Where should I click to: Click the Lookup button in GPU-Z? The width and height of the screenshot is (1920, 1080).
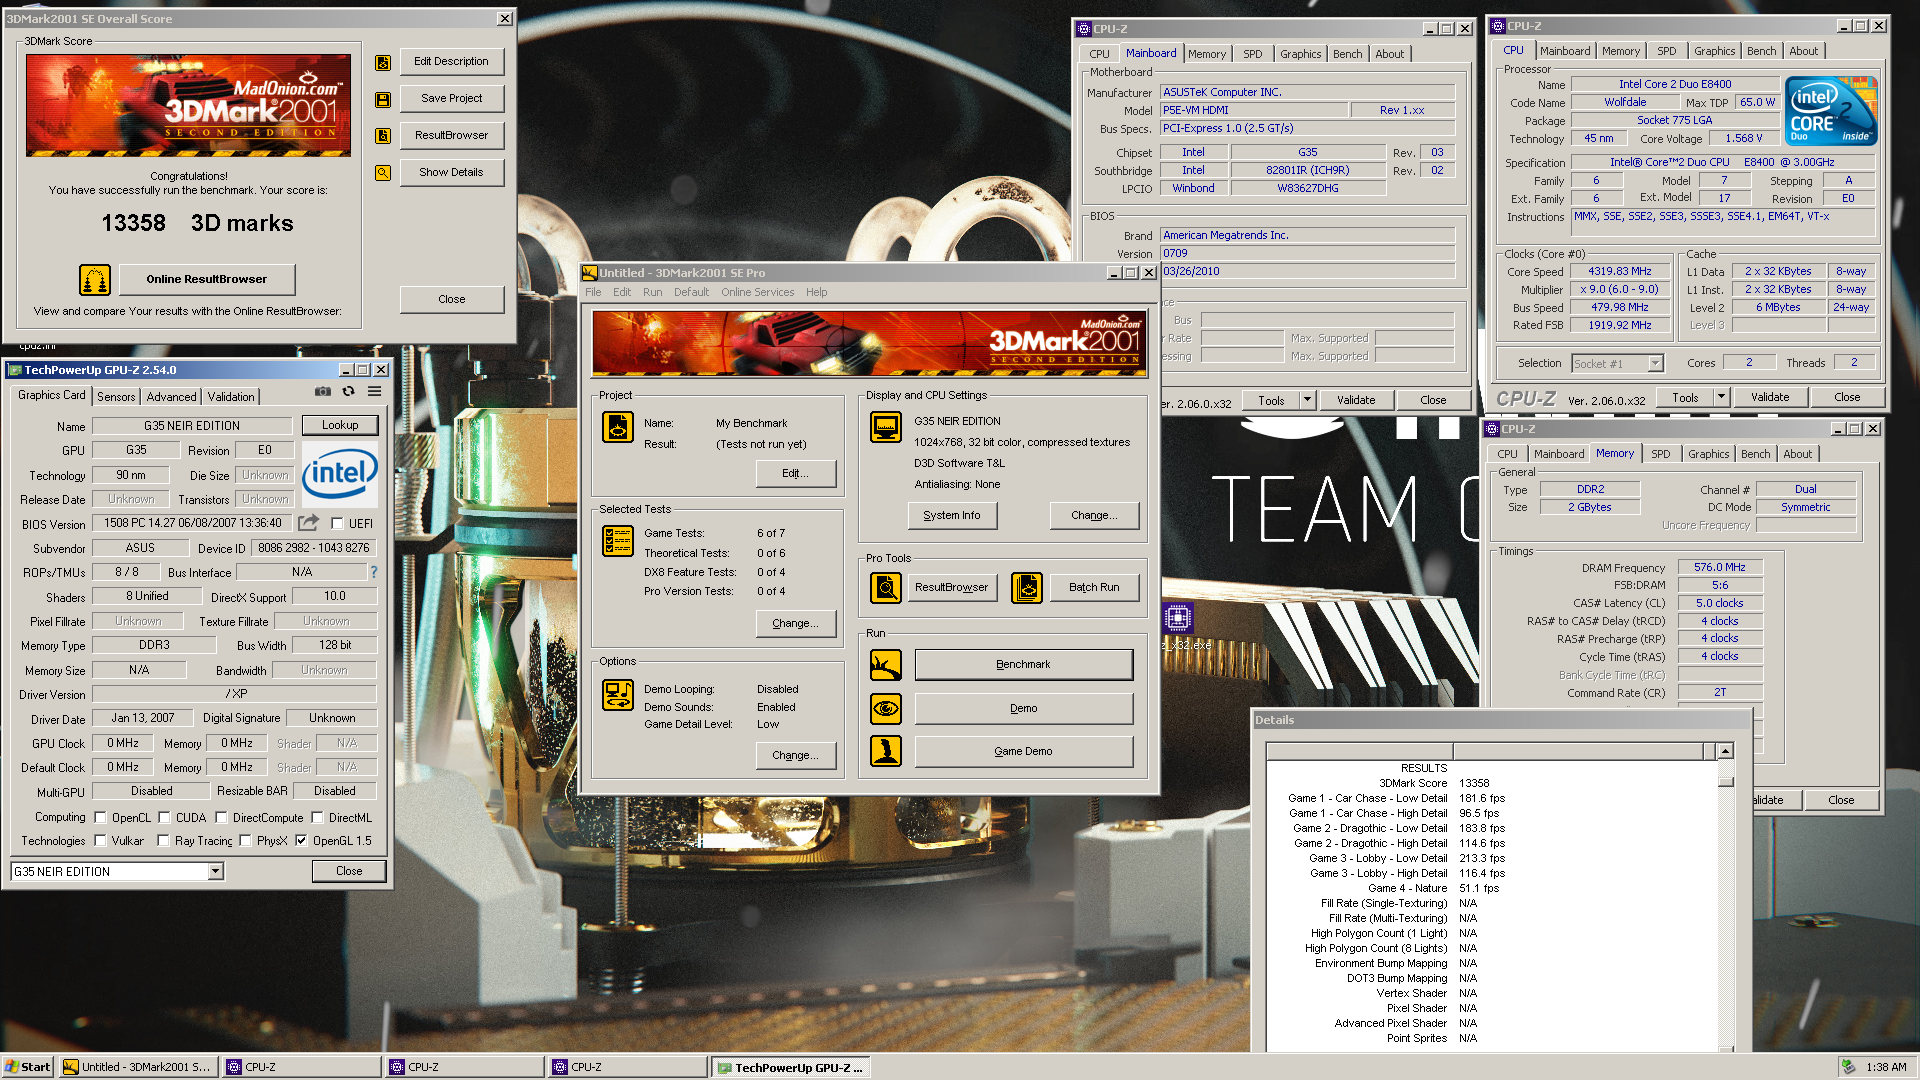pyautogui.click(x=340, y=425)
